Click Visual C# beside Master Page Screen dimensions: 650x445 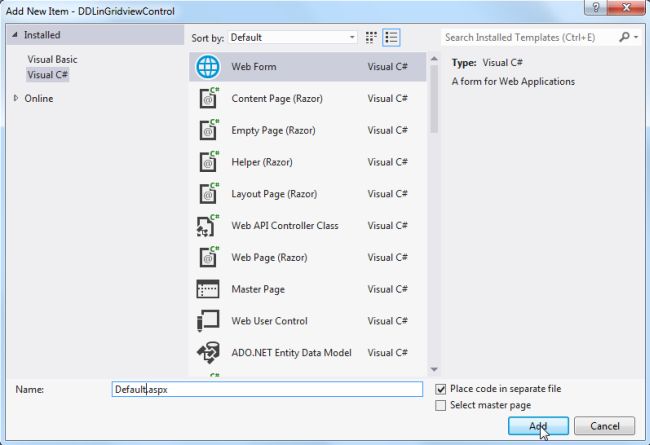click(x=388, y=289)
